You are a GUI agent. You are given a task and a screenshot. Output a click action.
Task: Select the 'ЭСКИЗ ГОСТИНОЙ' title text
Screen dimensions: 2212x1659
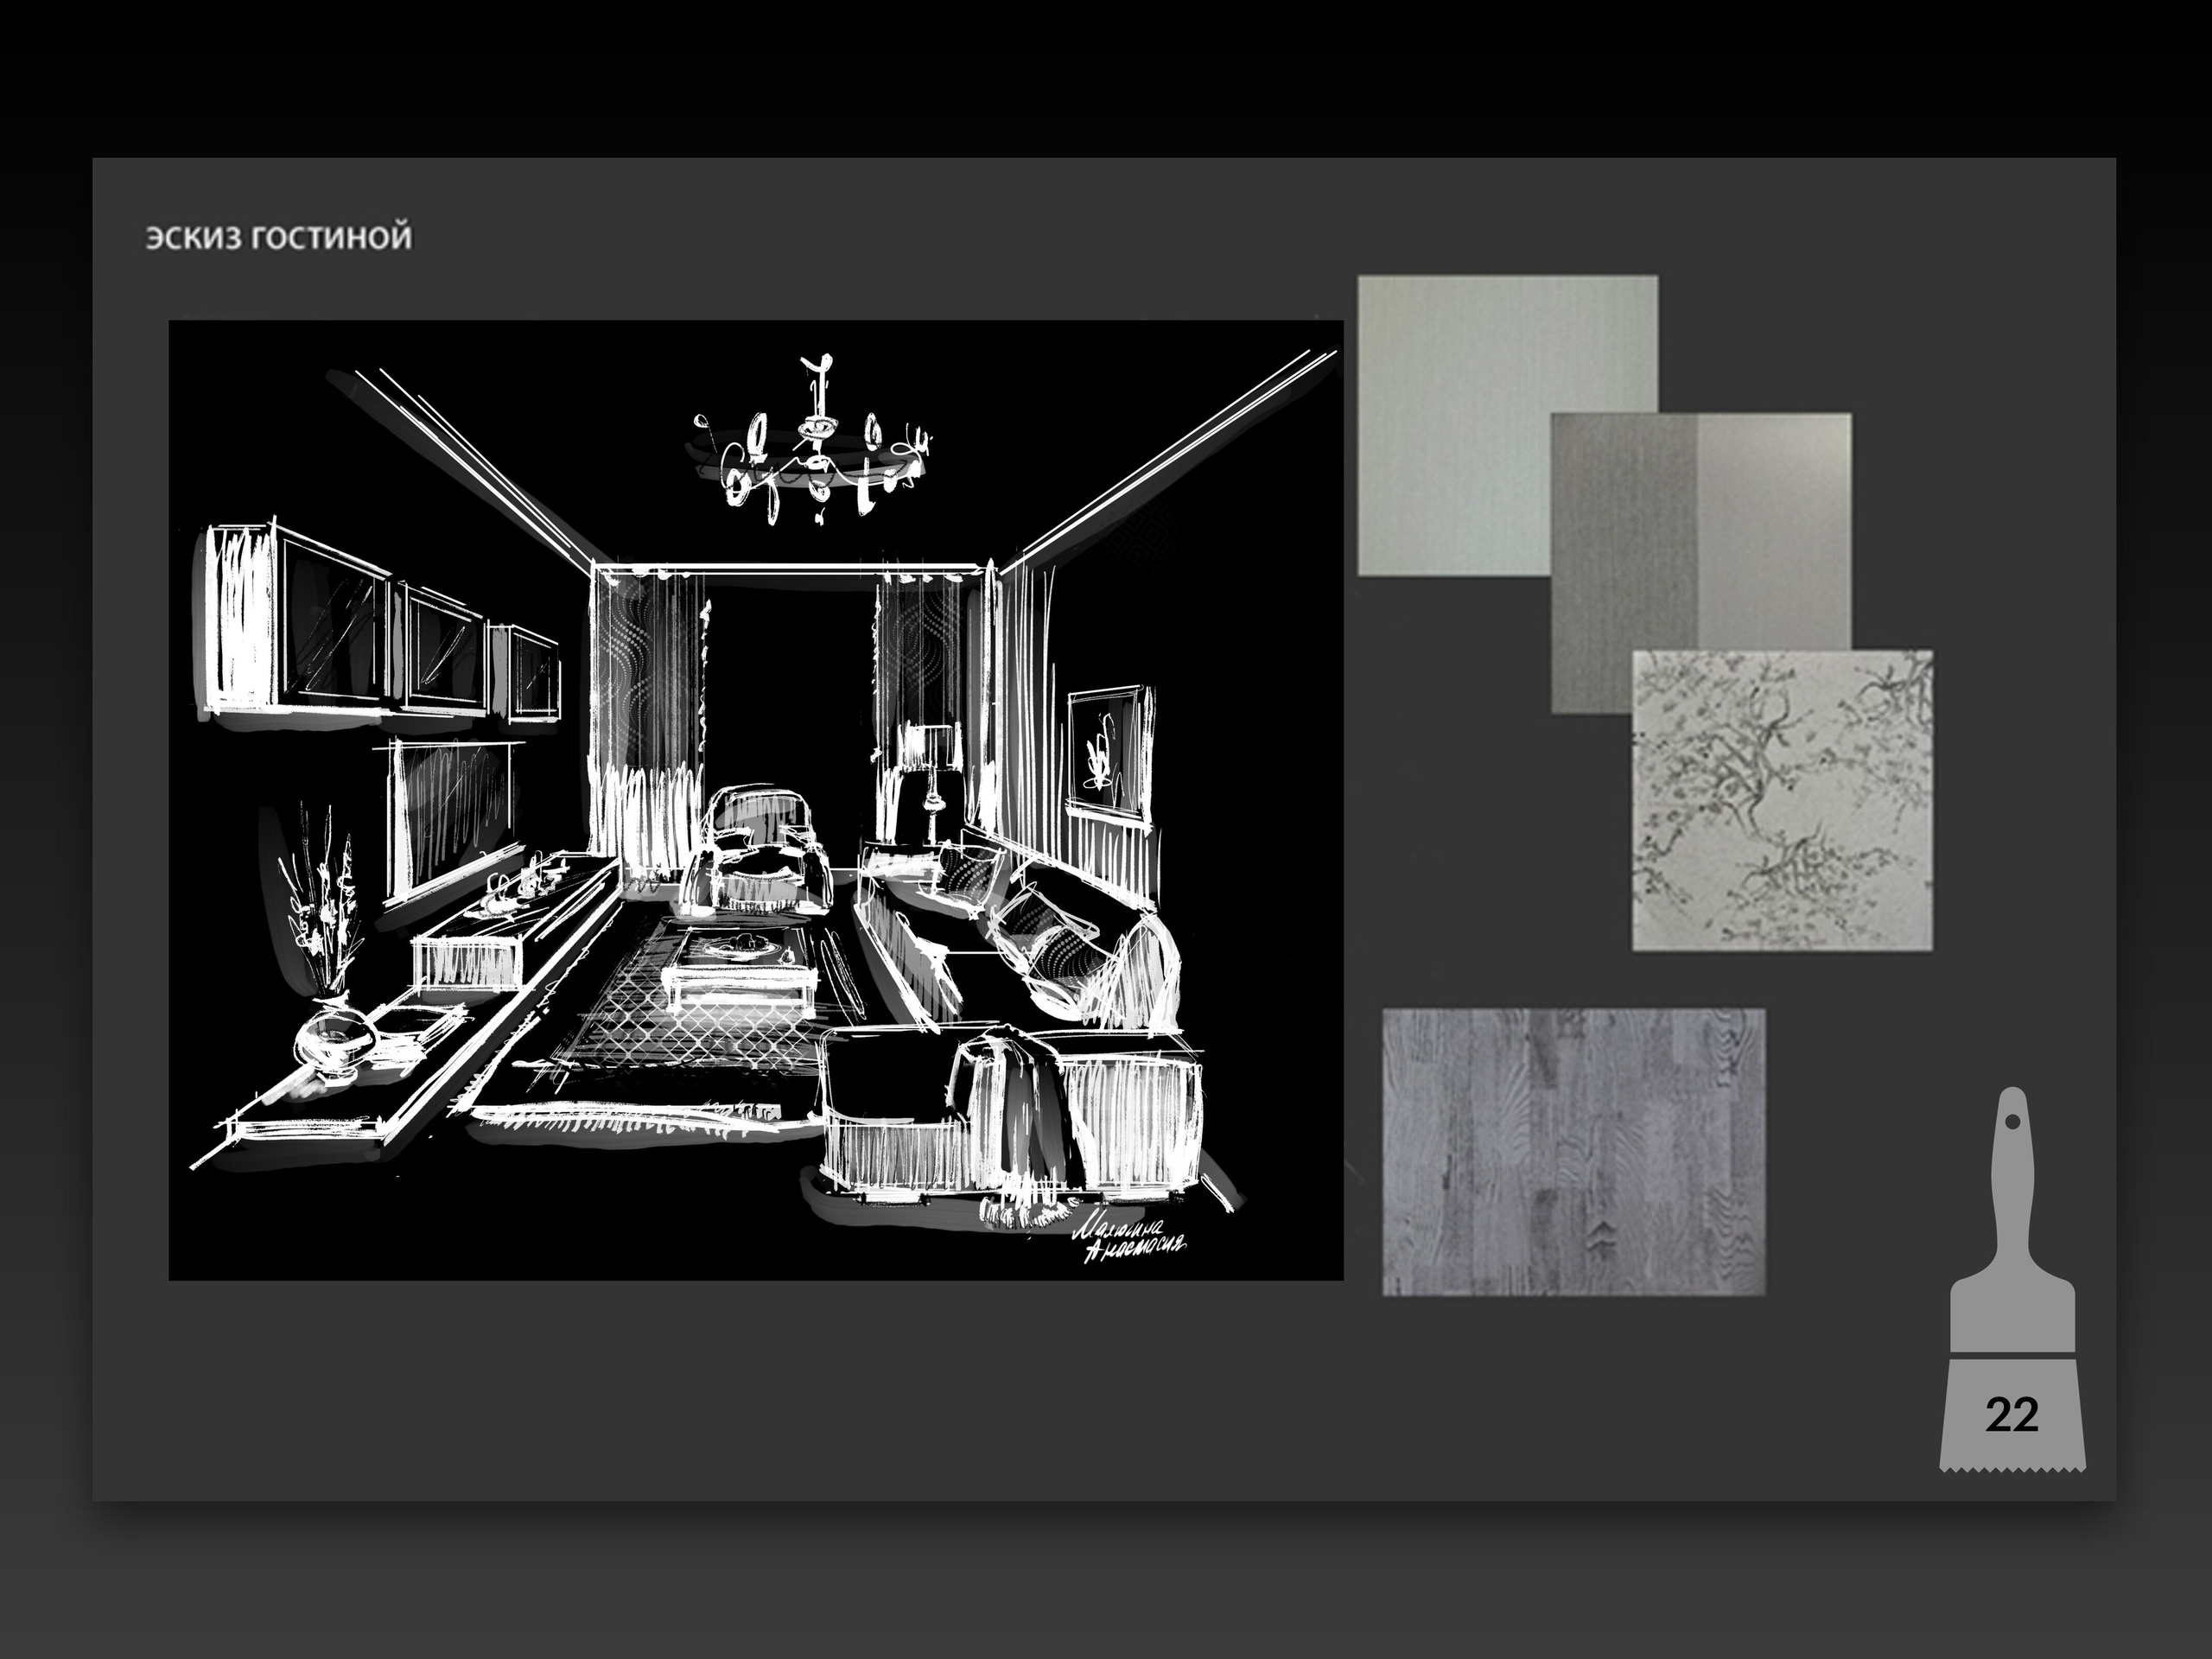278,238
